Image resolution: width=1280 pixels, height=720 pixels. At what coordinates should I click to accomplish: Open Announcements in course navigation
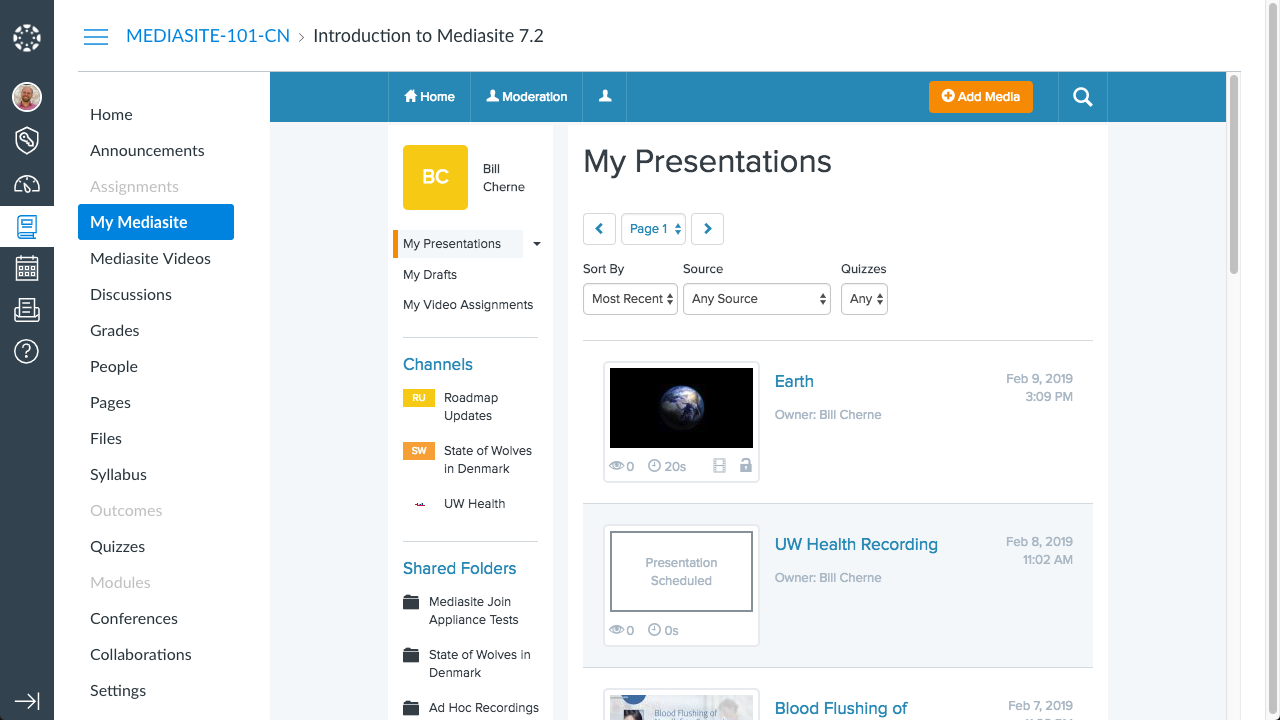[x=147, y=150]
